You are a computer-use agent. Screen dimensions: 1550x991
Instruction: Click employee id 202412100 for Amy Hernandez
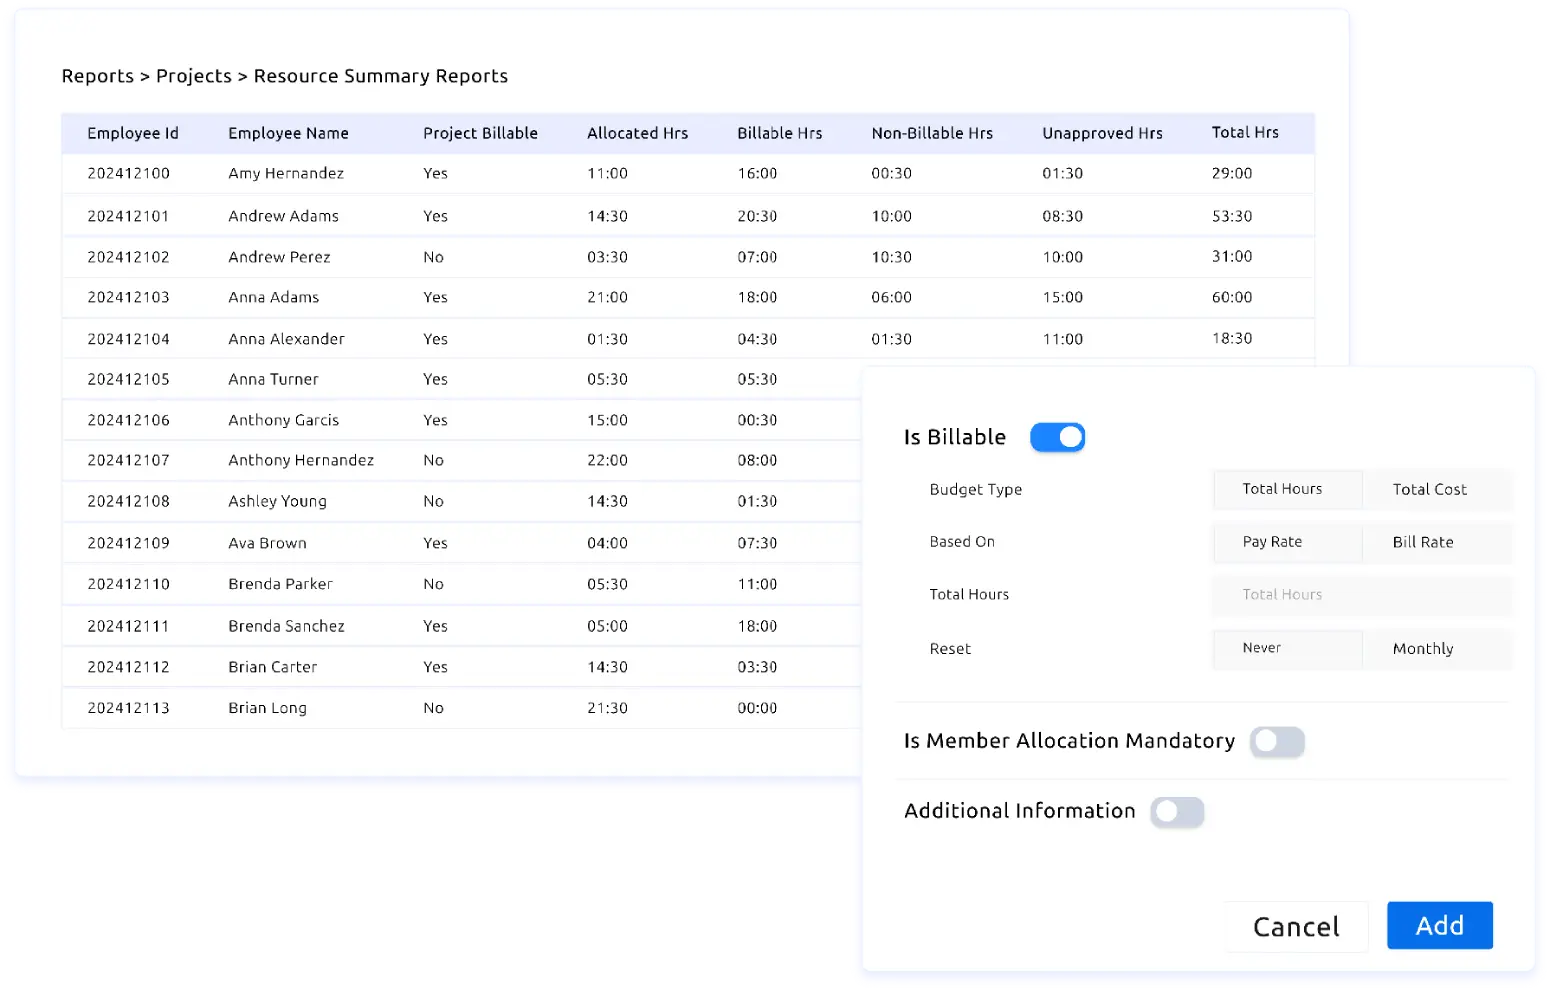tap(128, 173)
